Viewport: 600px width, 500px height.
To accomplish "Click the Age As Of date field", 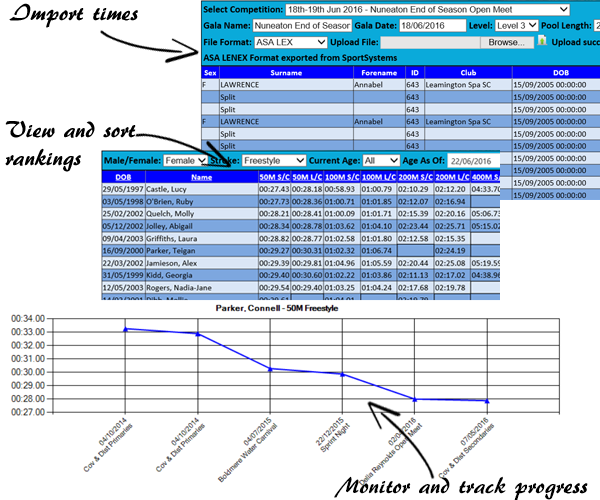I will (x=475, y=160).
